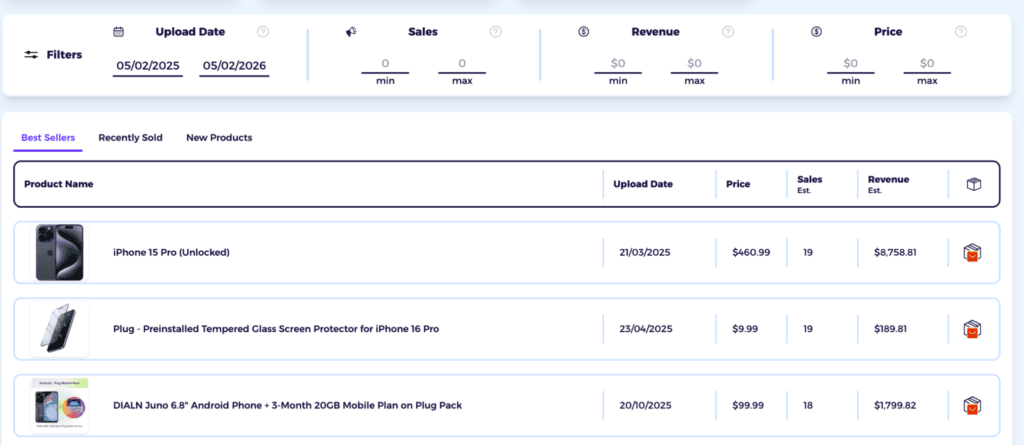Click the upload date 20/10/2025

(645, 406)
